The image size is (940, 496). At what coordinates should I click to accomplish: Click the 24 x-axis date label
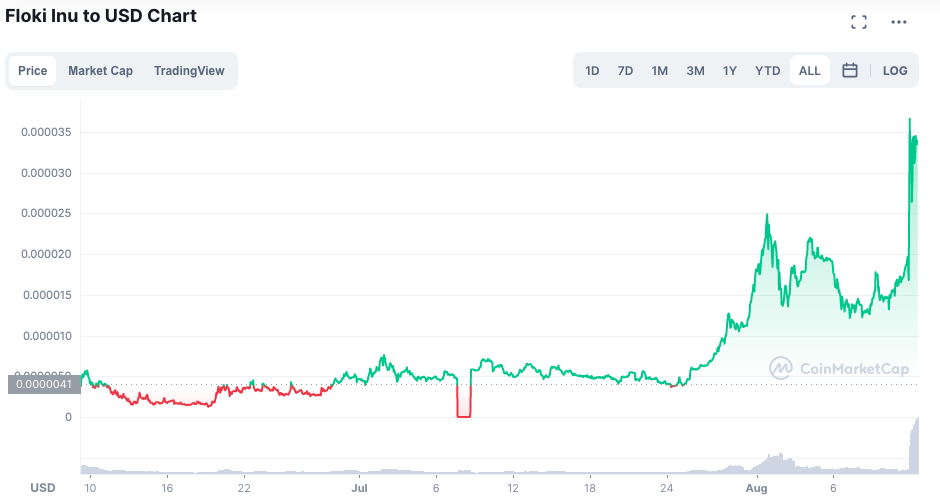[x=667, y=488]
